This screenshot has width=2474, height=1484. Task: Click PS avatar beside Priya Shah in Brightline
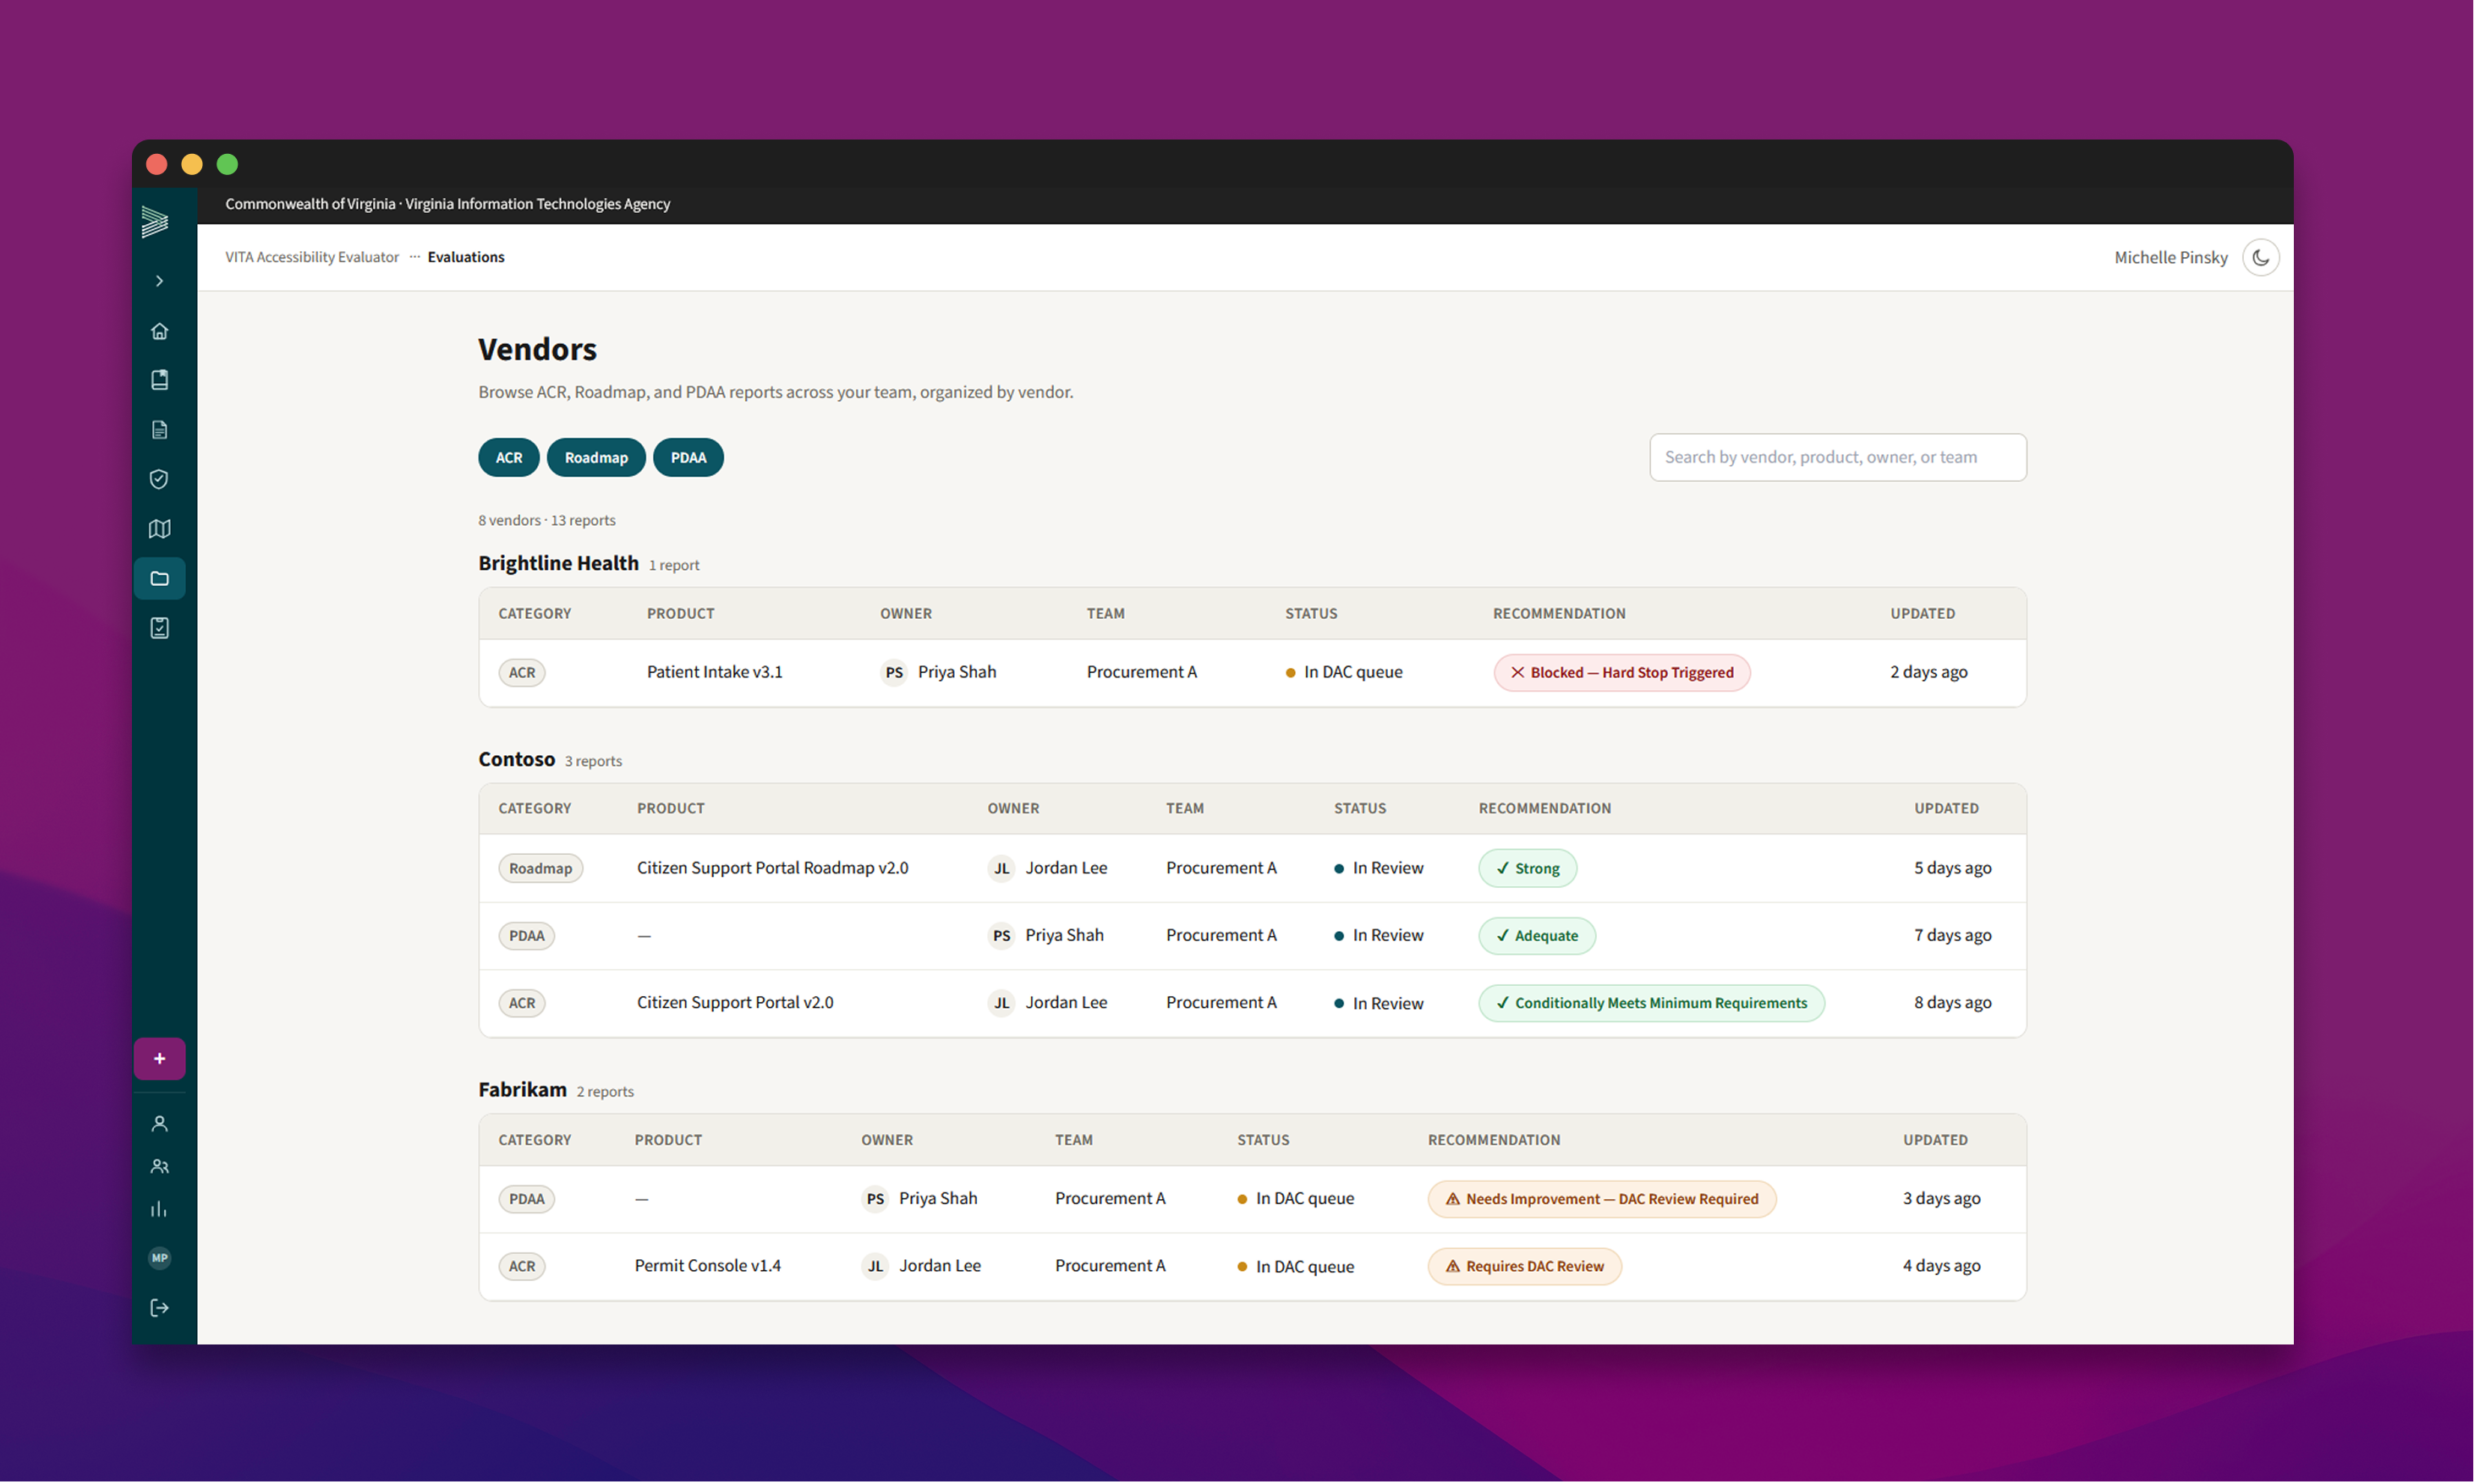pos(894,672)
